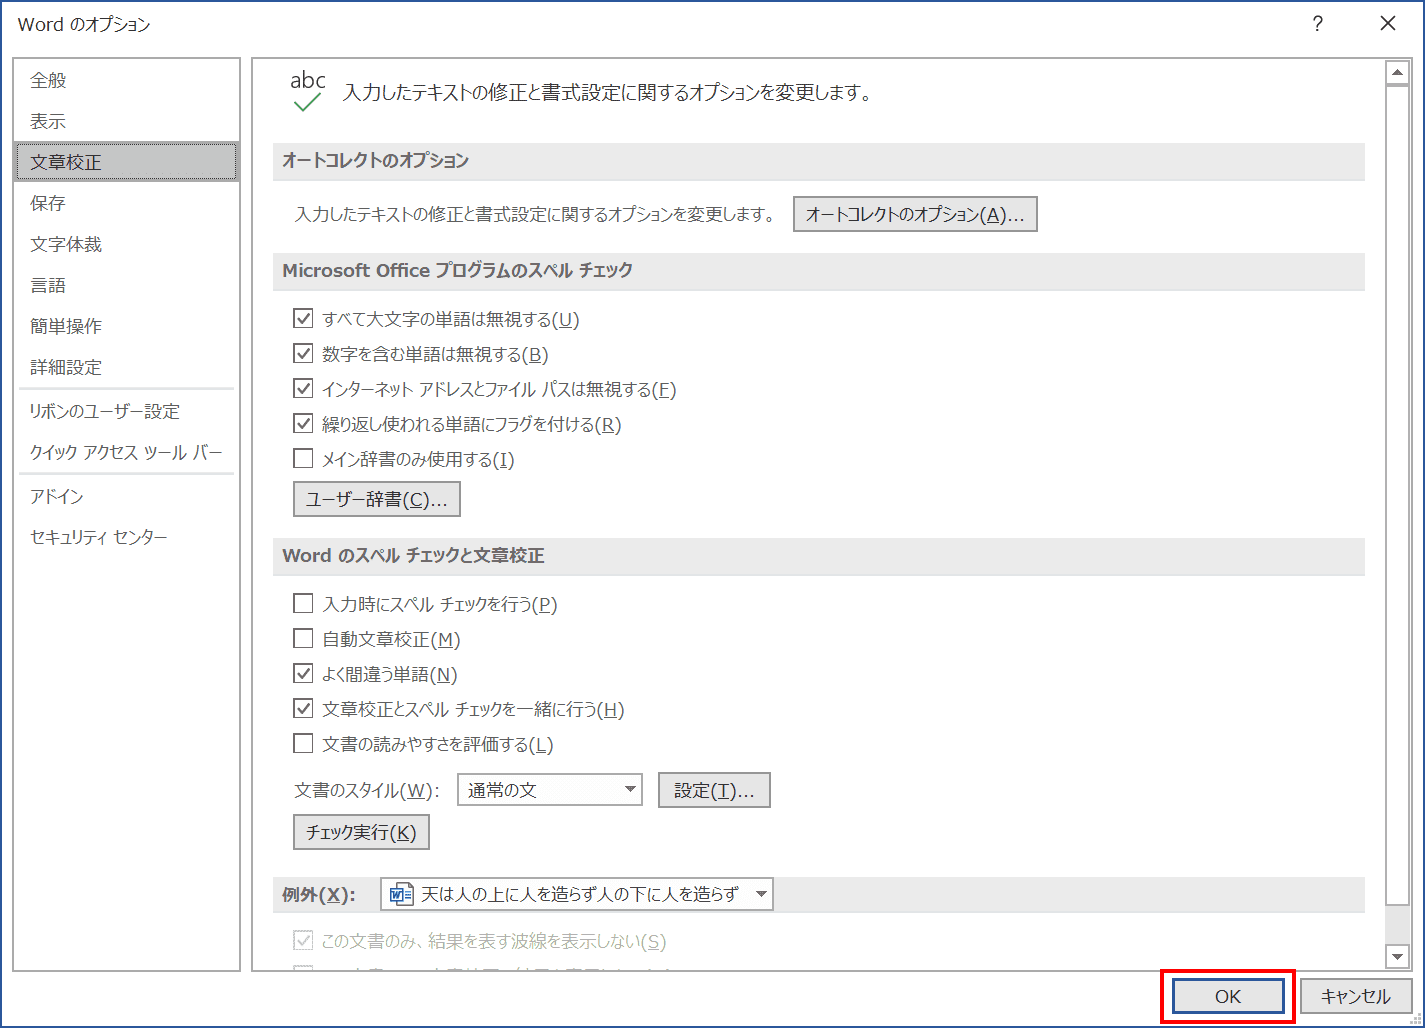Click the Word document icon in 例外 dropdown
The height and width of the screenshot is (1028, 1425).
coord(401,894)
